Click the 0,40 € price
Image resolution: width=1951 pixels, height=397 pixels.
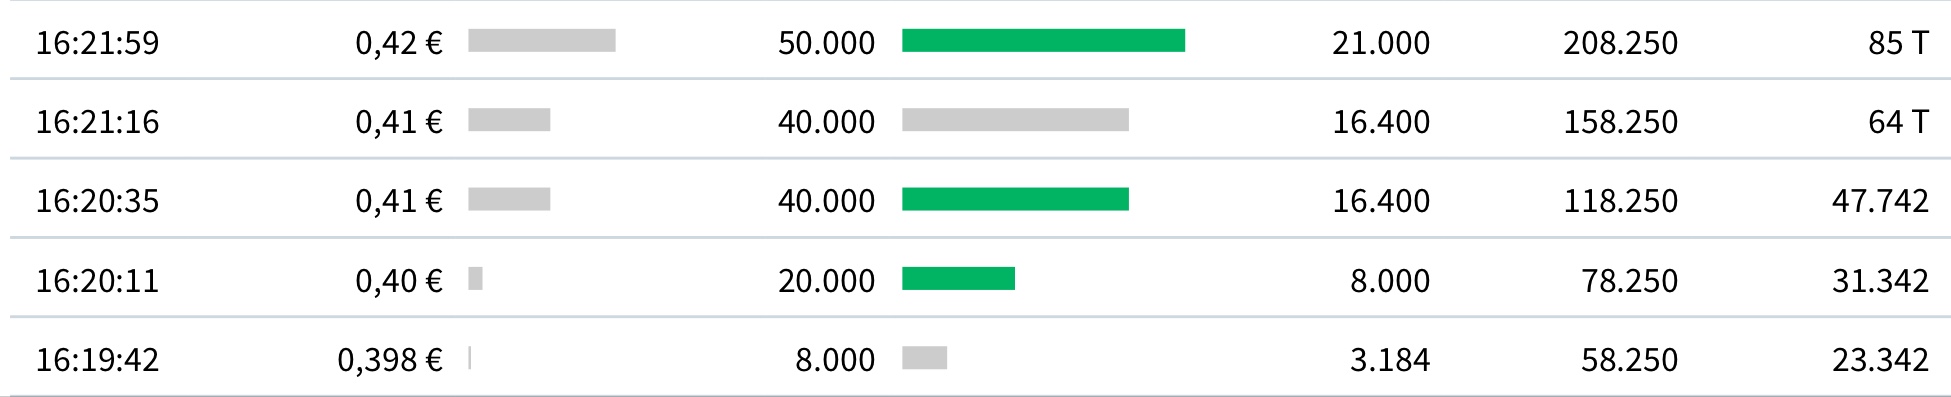399,280
